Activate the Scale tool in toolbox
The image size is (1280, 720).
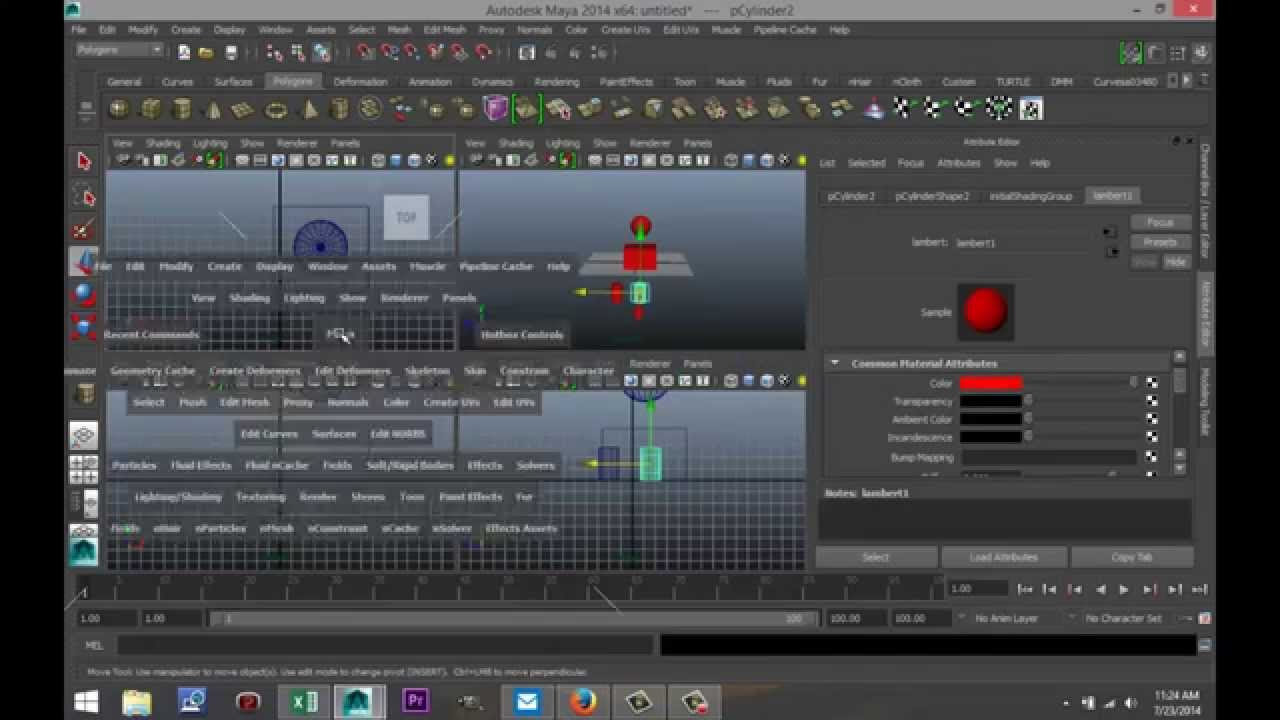[84, 327]
